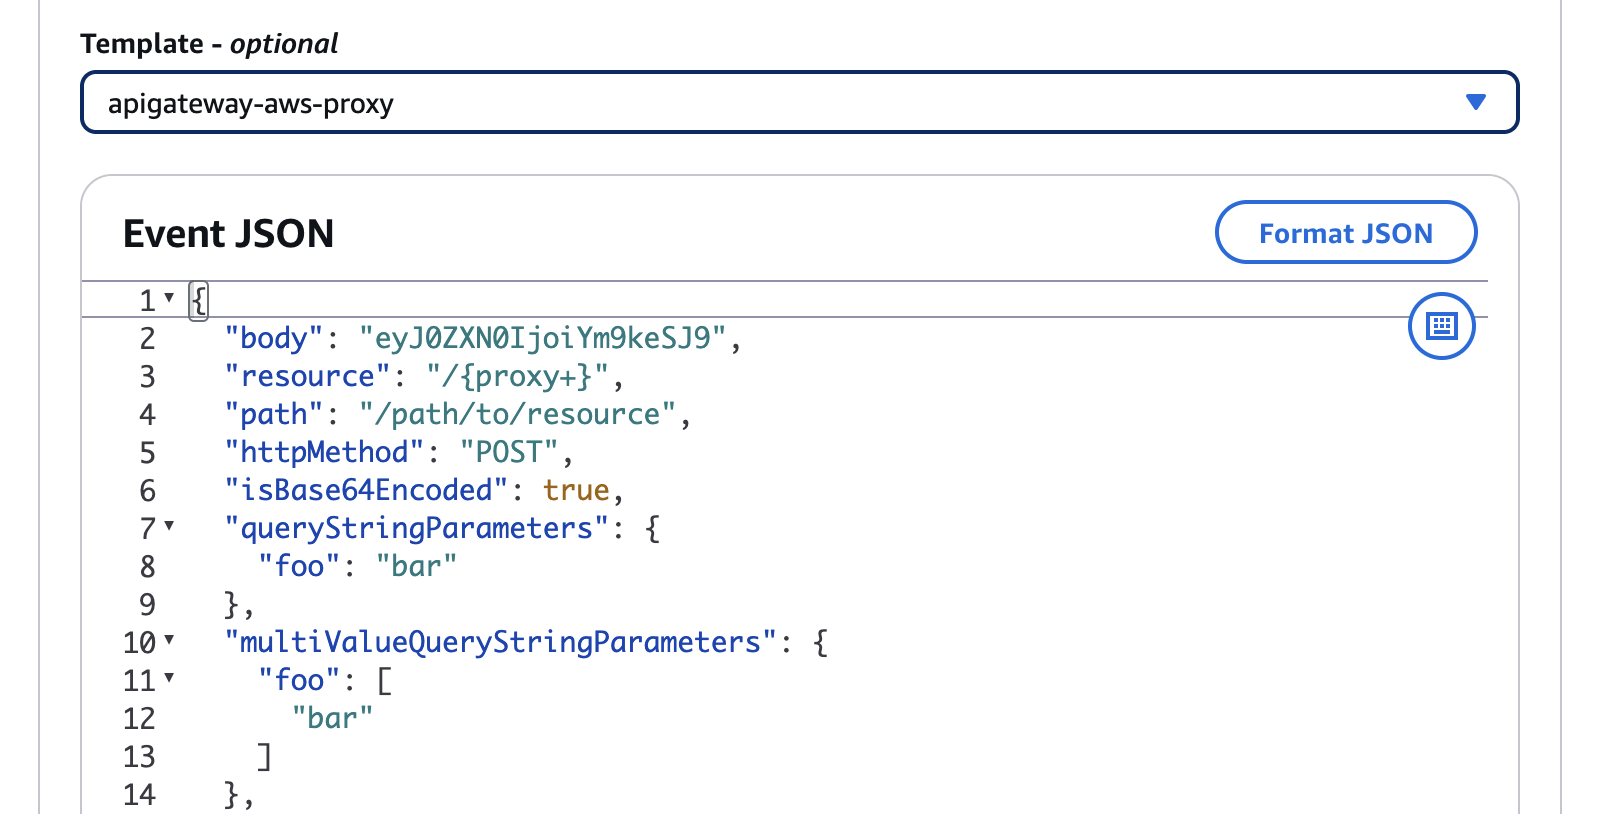Click the opening brace on line 1
Viewport: 1598px width, 814px height.
click(x=199, y=300)
